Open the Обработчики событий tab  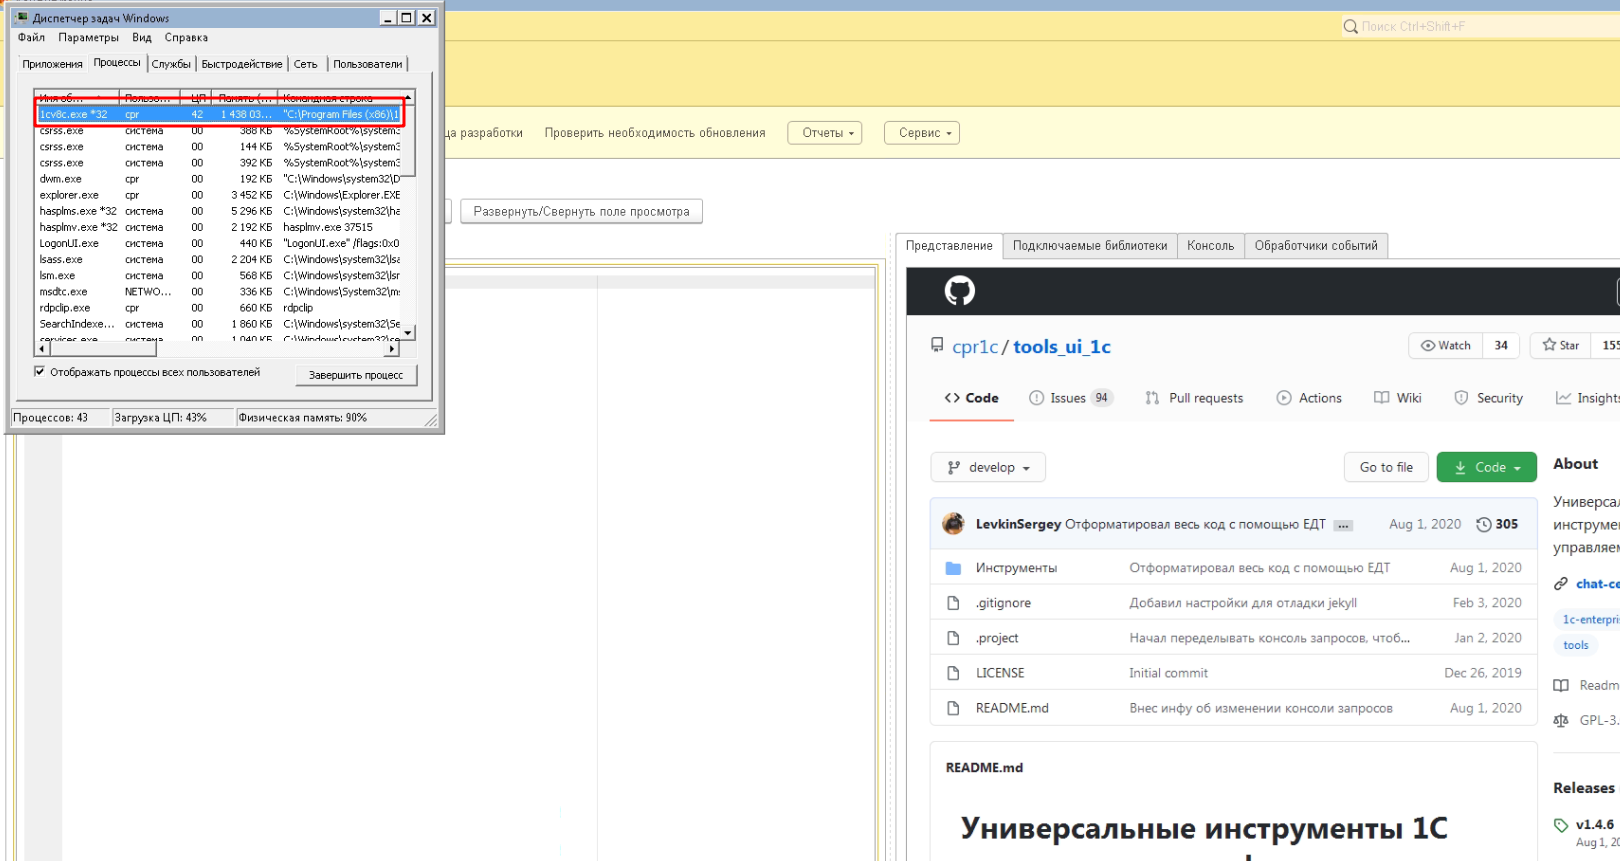tap(1316, 246)
